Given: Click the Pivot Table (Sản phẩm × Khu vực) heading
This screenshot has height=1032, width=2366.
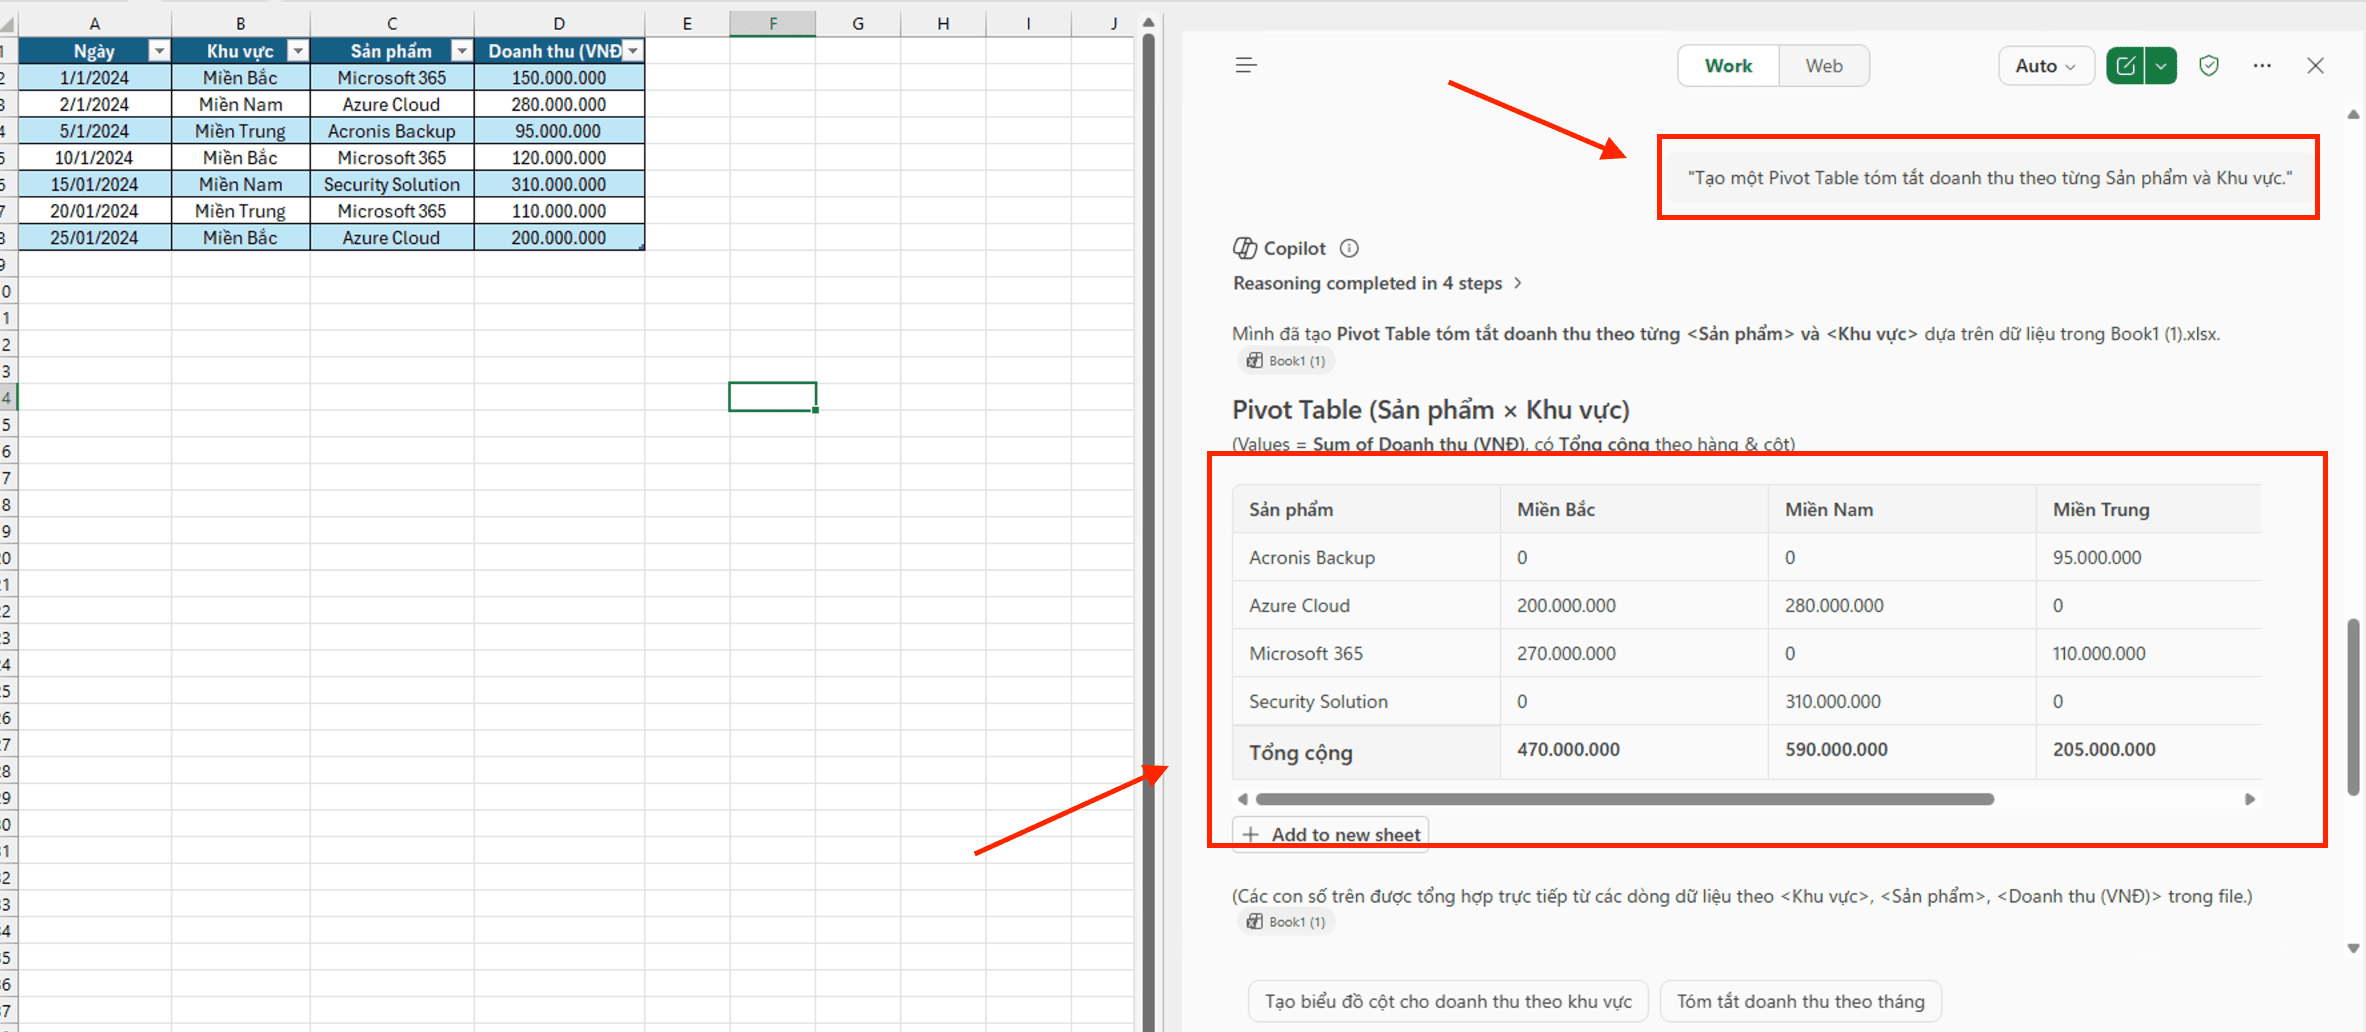Looking at the screenshot, I should tap(1430, 410).
